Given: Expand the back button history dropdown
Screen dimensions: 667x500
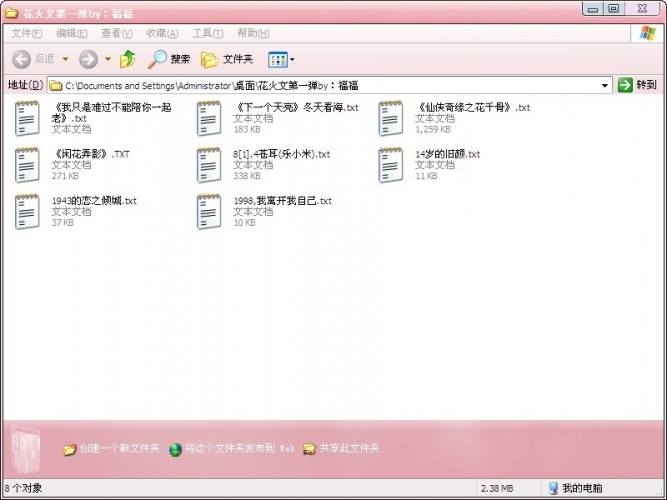Looking at the screenshot, I should 65,59.
